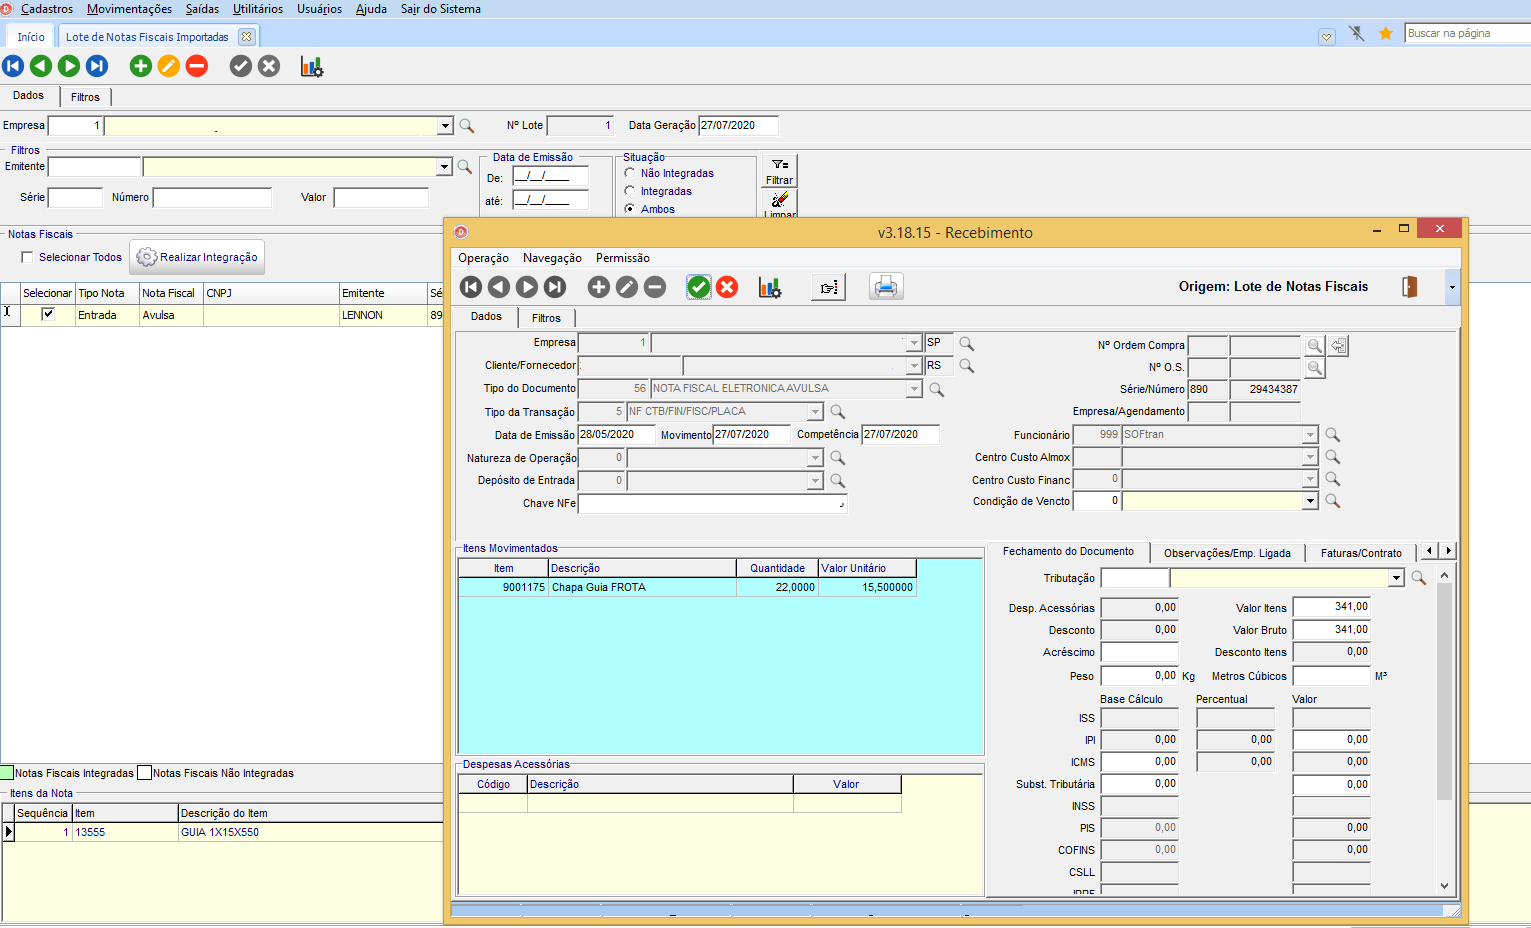Expand the Empresa dropdown in main form
The width and height of the screenshot is (1531, 928).
coord(445,126)
